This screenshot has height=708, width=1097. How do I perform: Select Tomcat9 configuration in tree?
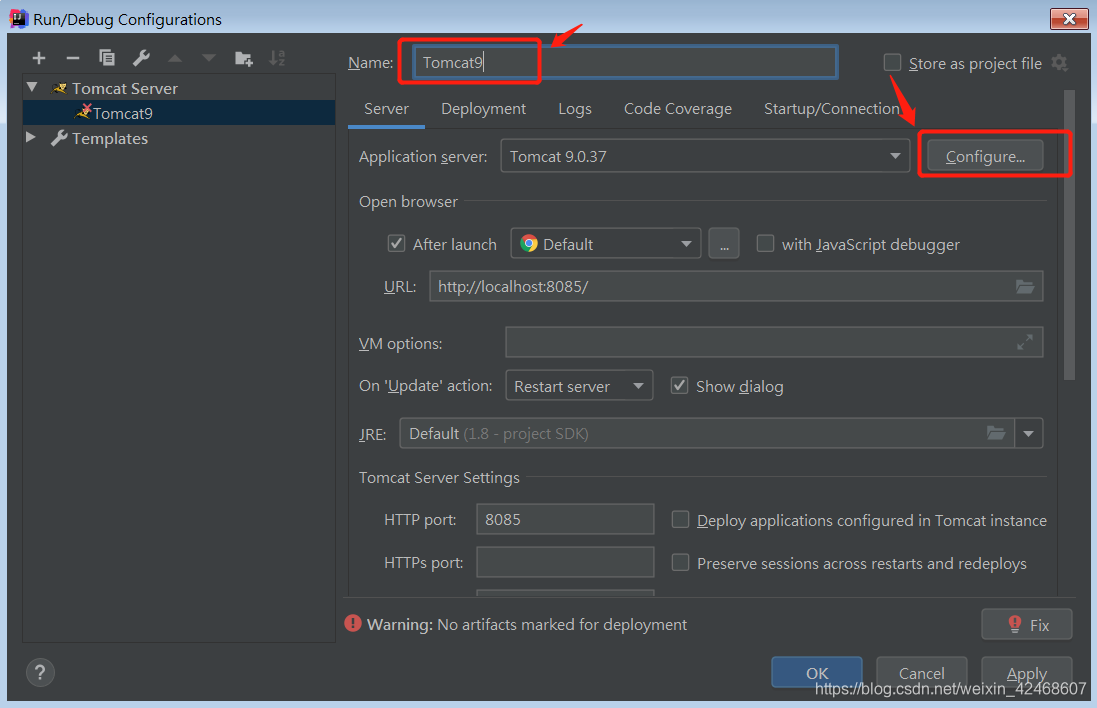click(179, 113)
